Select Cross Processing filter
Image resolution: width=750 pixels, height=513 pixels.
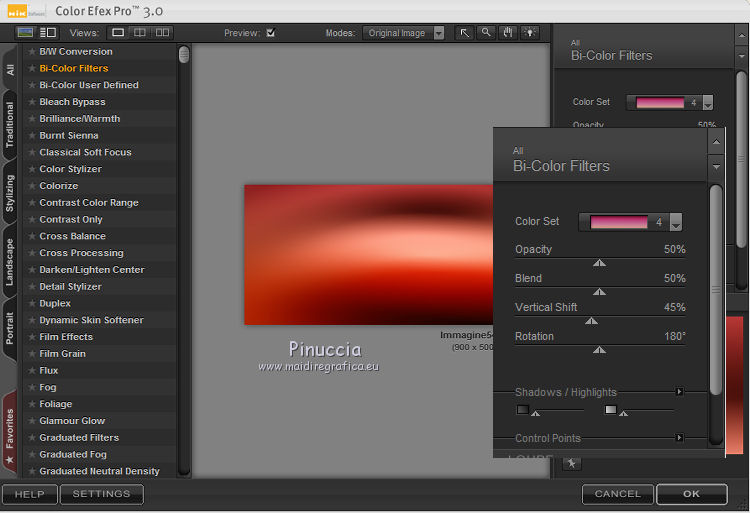tap(100, 253)
